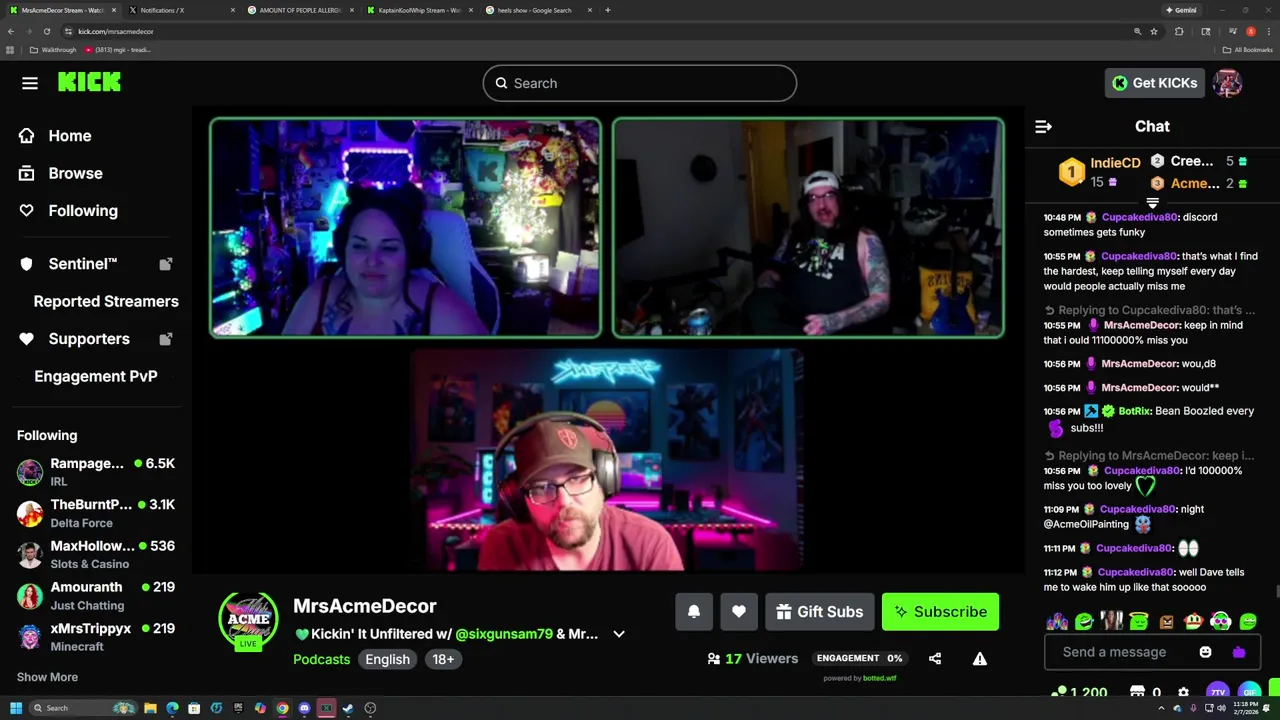Send the angry brown block emote
Viewport: 1280px width, 720px height.
pos(1166,621)
